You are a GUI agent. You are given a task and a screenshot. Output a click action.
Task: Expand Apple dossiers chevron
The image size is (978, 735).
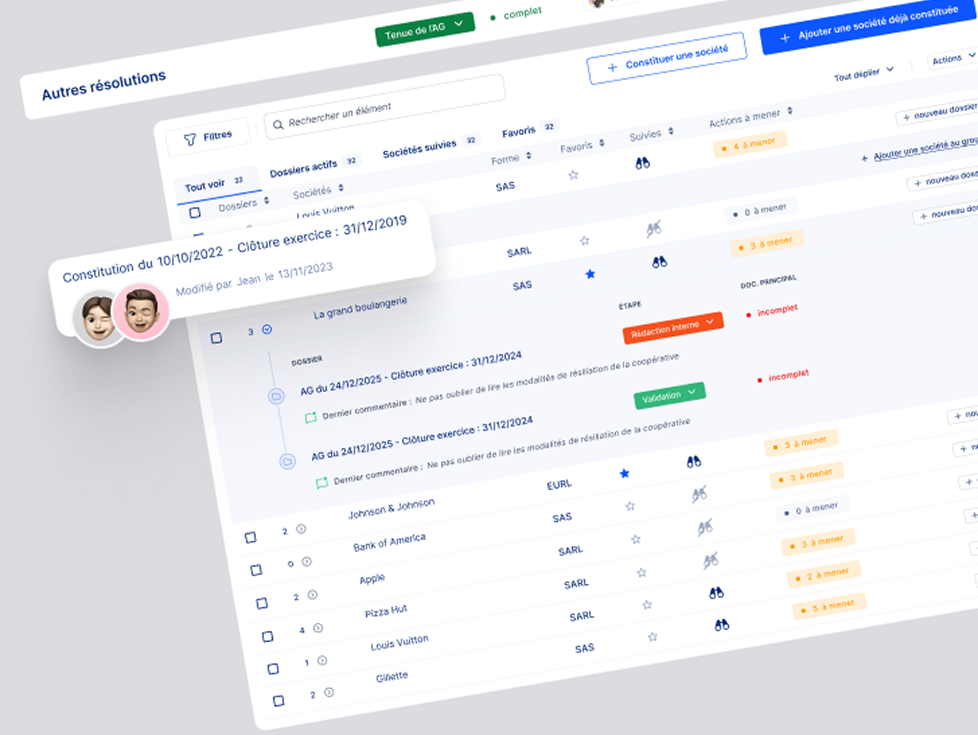pyautogui.click(x=312, y=595)
